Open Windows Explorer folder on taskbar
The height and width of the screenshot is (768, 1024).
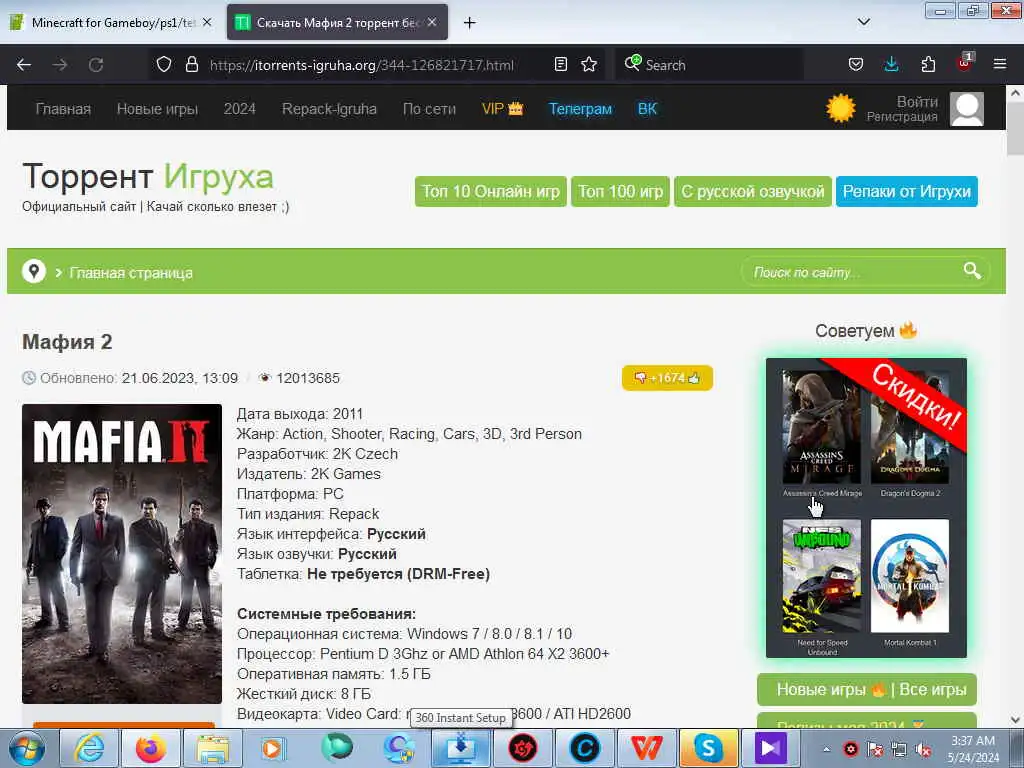click(x=212, y=748)
